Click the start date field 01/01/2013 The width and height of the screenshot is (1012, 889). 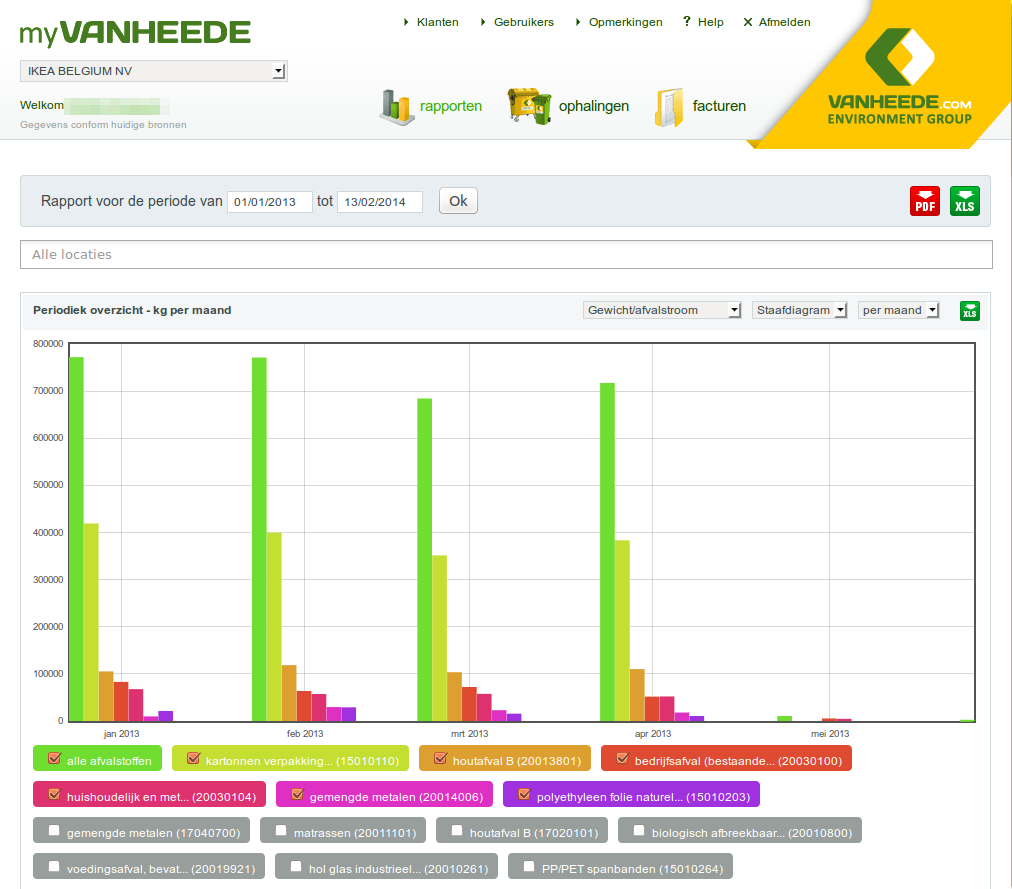click(269, 202)
